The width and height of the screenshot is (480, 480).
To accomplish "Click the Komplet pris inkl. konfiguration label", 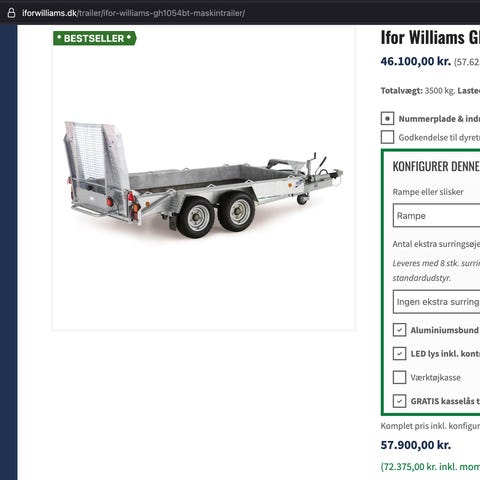I will (x=430, y=426).
